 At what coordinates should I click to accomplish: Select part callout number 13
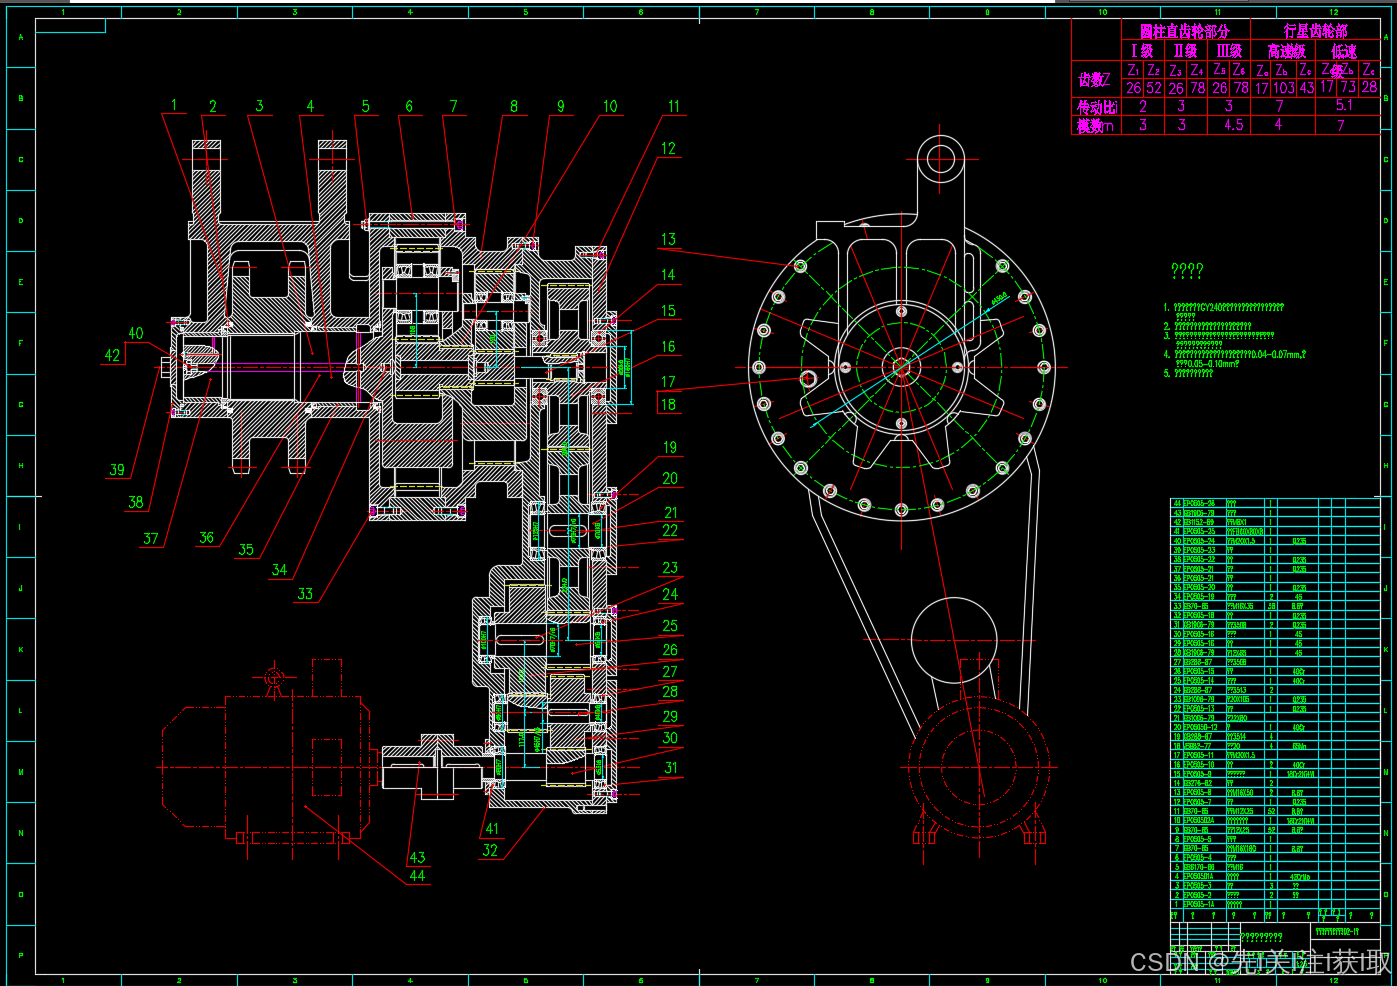click(668, 240)
